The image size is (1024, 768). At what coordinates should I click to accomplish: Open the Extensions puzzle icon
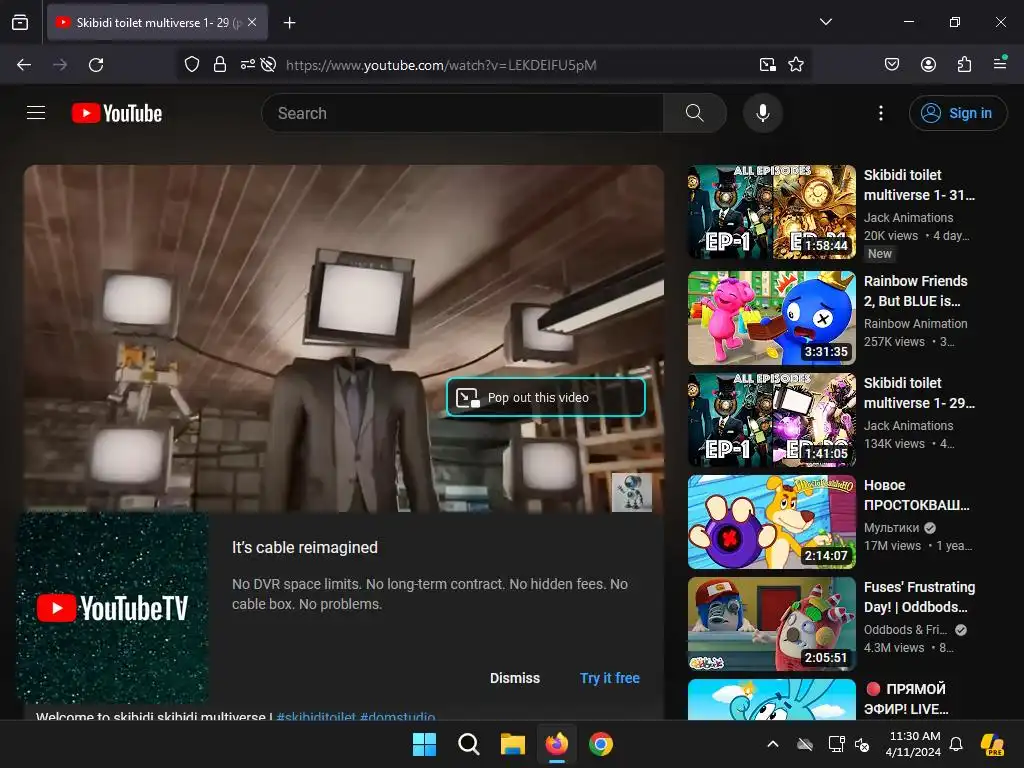coord(965,65)
